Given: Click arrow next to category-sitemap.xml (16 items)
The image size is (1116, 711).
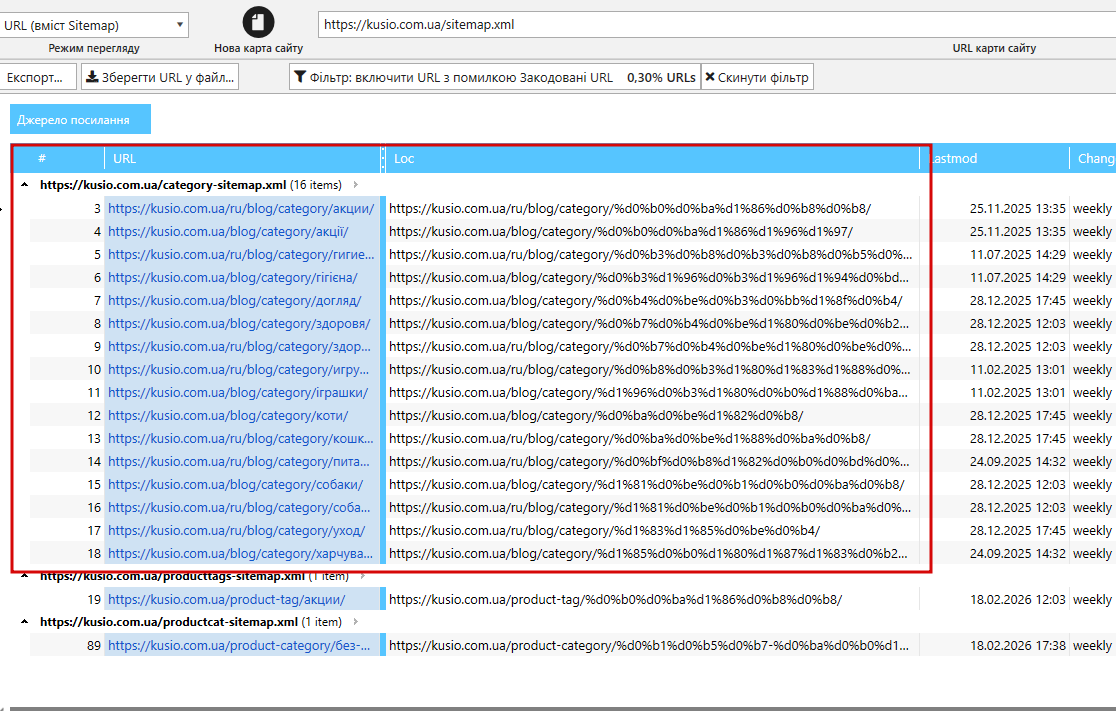Looking at the screenshot, I should point(356,185).
